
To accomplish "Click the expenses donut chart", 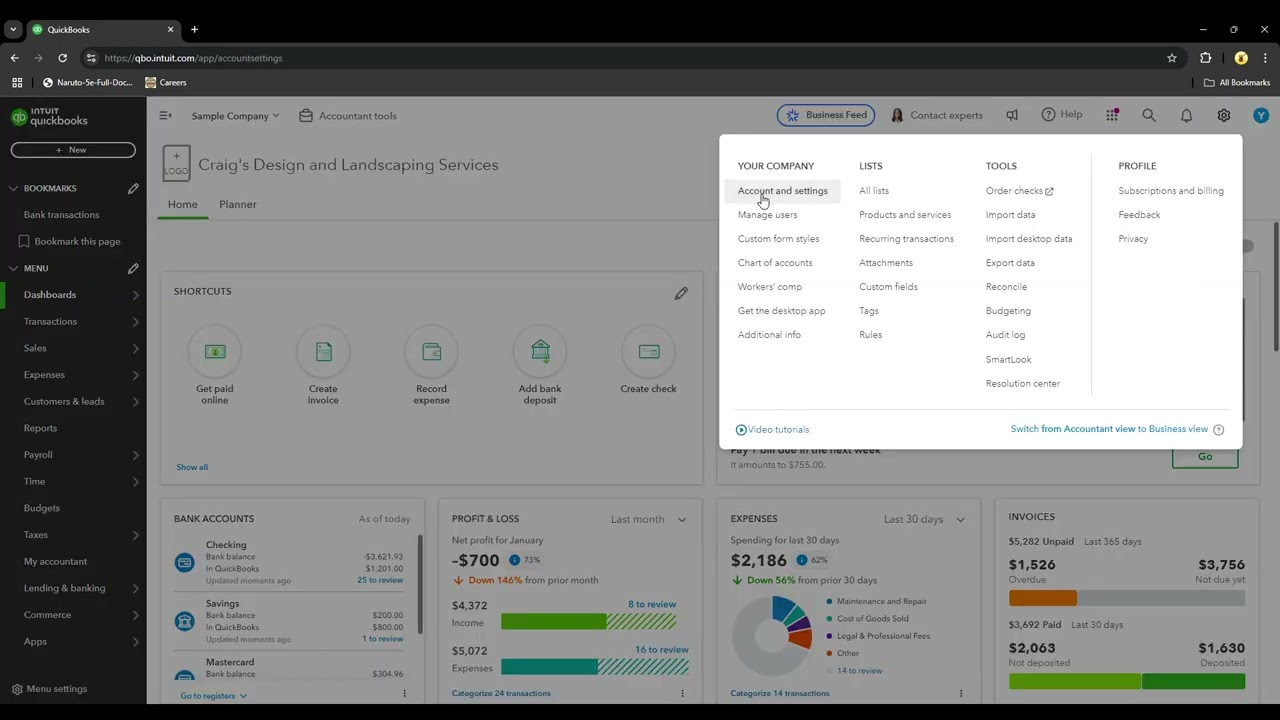I will click(x=772, y=634).
